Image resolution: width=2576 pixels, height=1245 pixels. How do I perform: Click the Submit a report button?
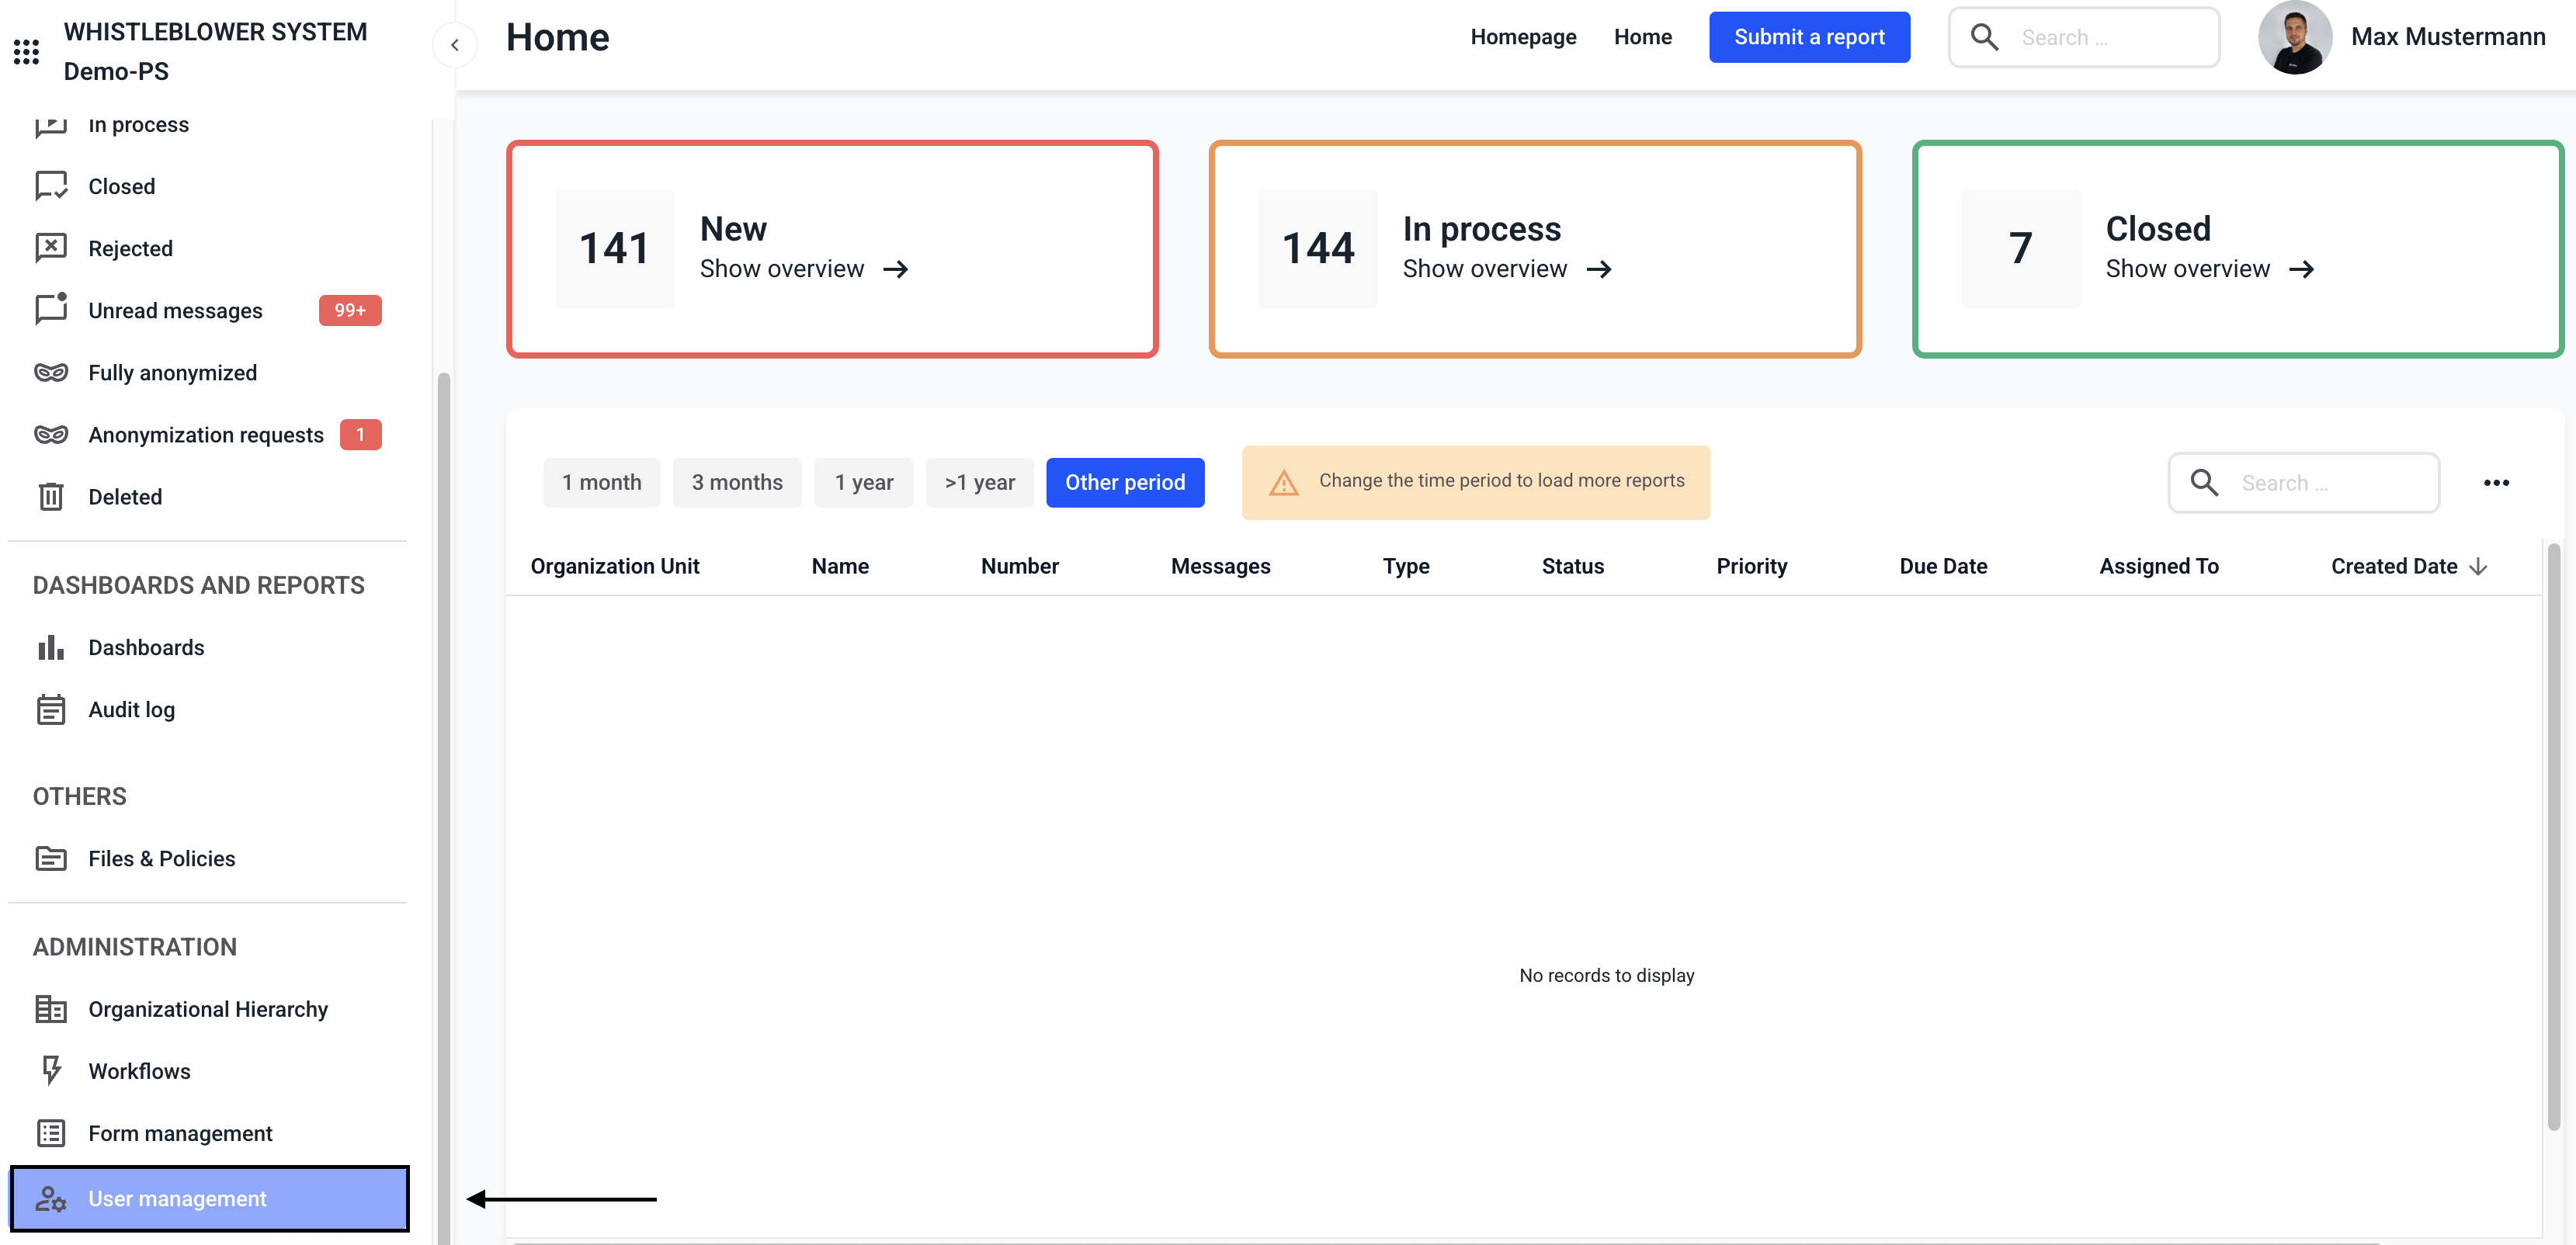[1809, 37]
